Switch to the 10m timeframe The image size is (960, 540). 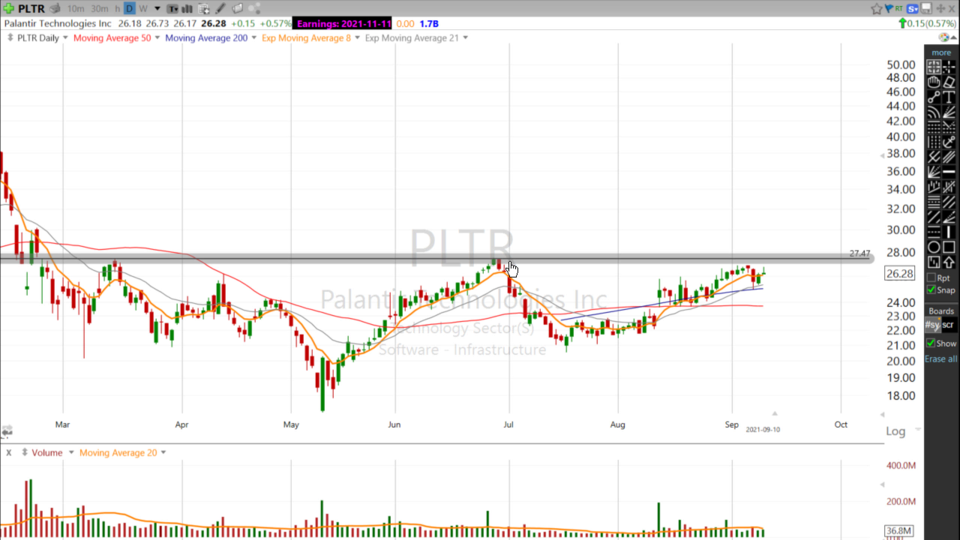click(76, 9)
